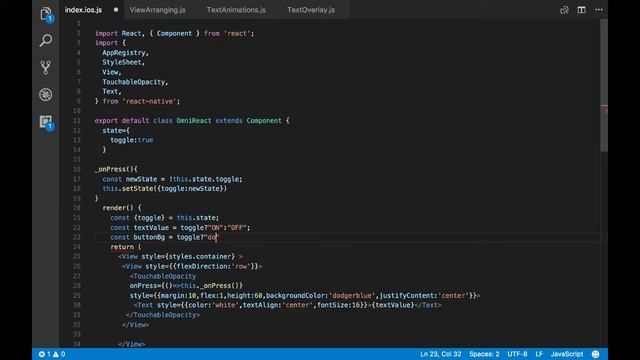Click the closing '</TouchableOpacity>' tag
Image resolution: width=640 pixels, height=360 pixels.
163,315
